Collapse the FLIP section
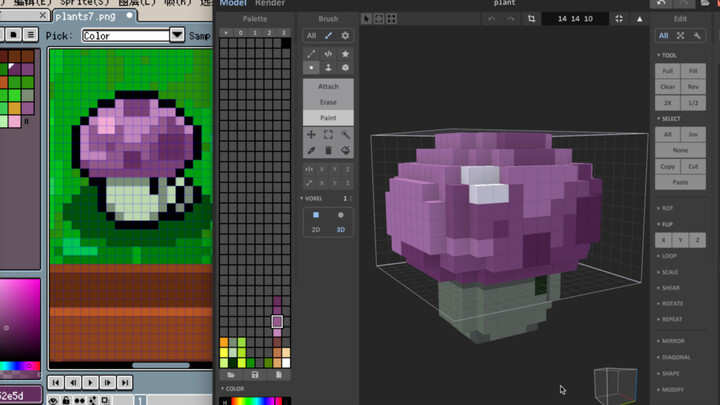720x405 pixels. click(x=665, y=225)
